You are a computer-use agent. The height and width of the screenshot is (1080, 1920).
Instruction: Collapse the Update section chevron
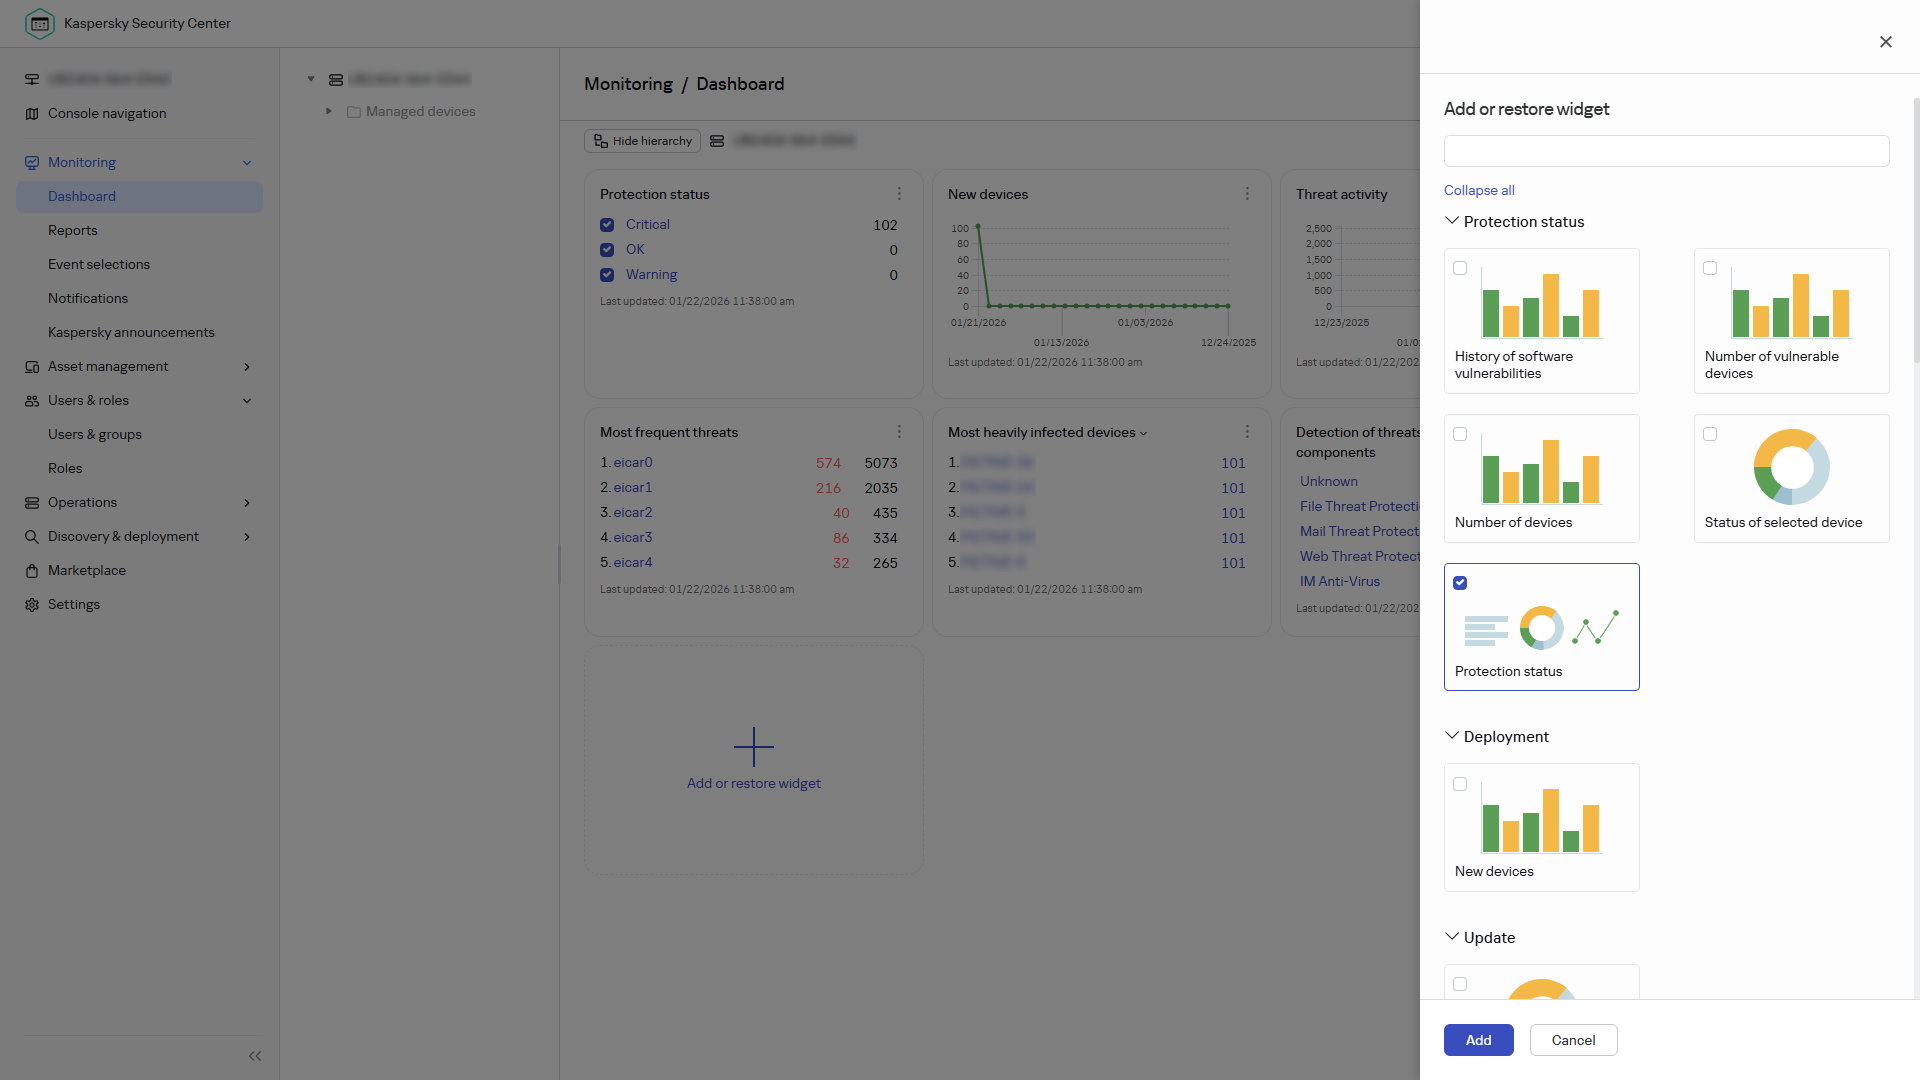[x=1452, y=937]
